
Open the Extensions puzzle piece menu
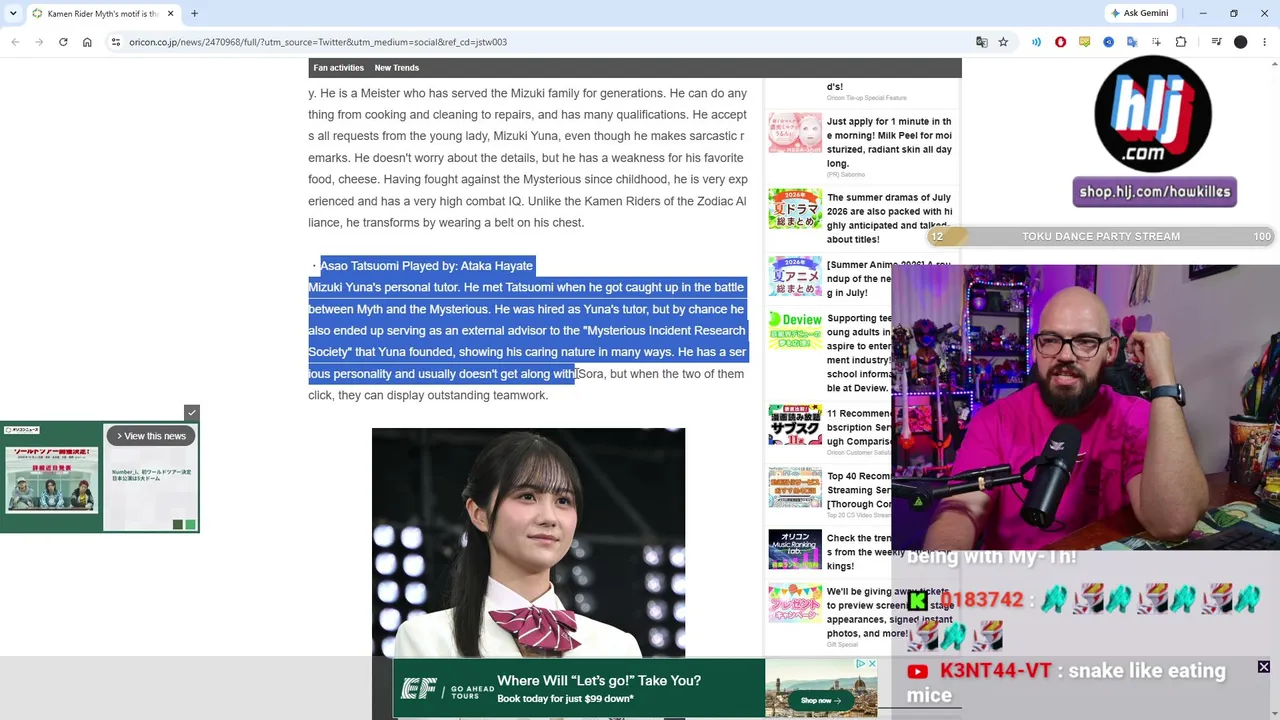(x=1181, y=42)
